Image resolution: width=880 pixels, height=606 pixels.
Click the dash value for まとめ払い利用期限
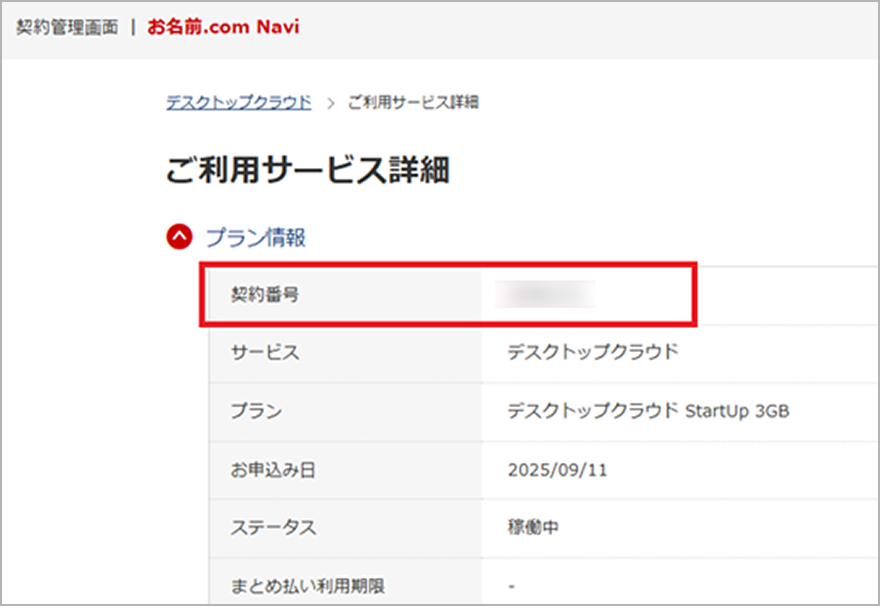tap(511, 584)
